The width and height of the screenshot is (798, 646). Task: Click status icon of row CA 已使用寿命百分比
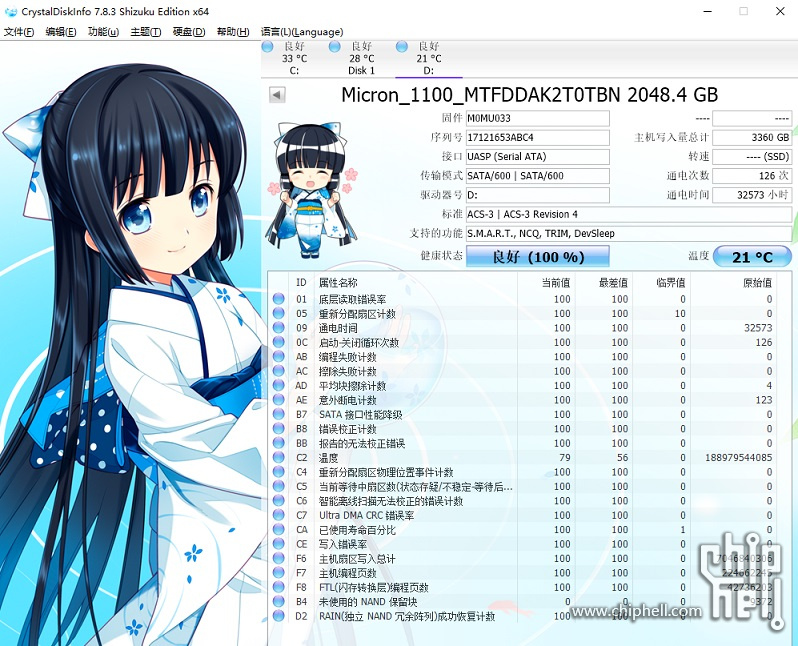pos(278,529)
